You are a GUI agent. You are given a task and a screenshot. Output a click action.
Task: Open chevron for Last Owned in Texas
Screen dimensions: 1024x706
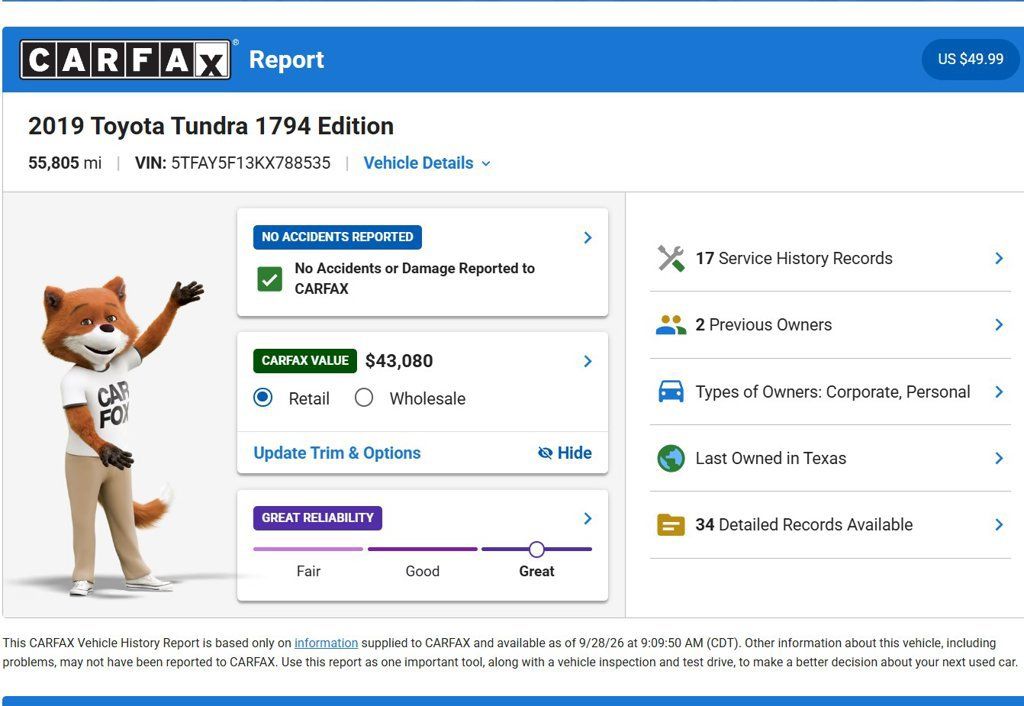(x=999, y=458)
